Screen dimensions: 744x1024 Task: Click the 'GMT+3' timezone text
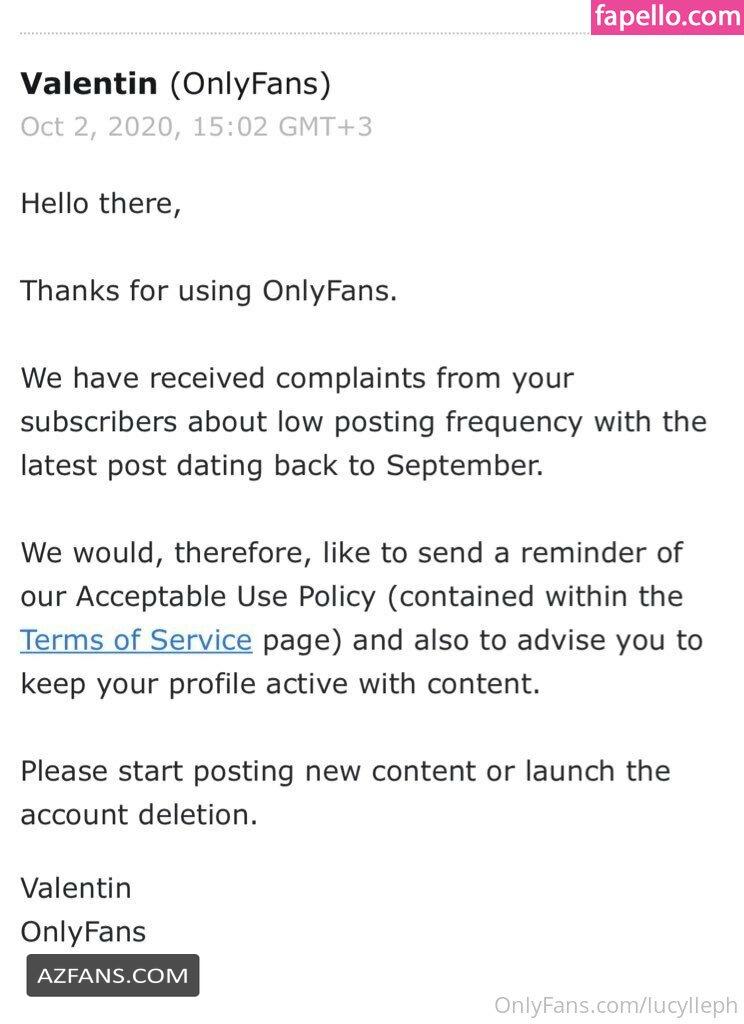[x=325, y=127]
